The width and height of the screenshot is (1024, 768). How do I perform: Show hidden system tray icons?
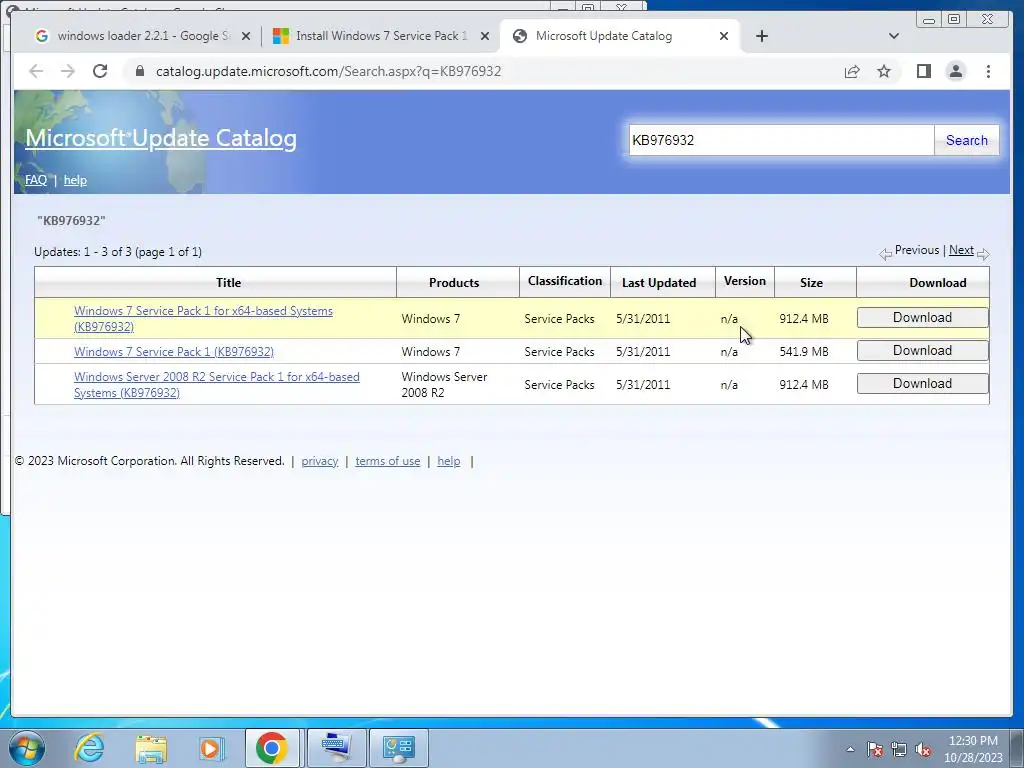[850, 749]
